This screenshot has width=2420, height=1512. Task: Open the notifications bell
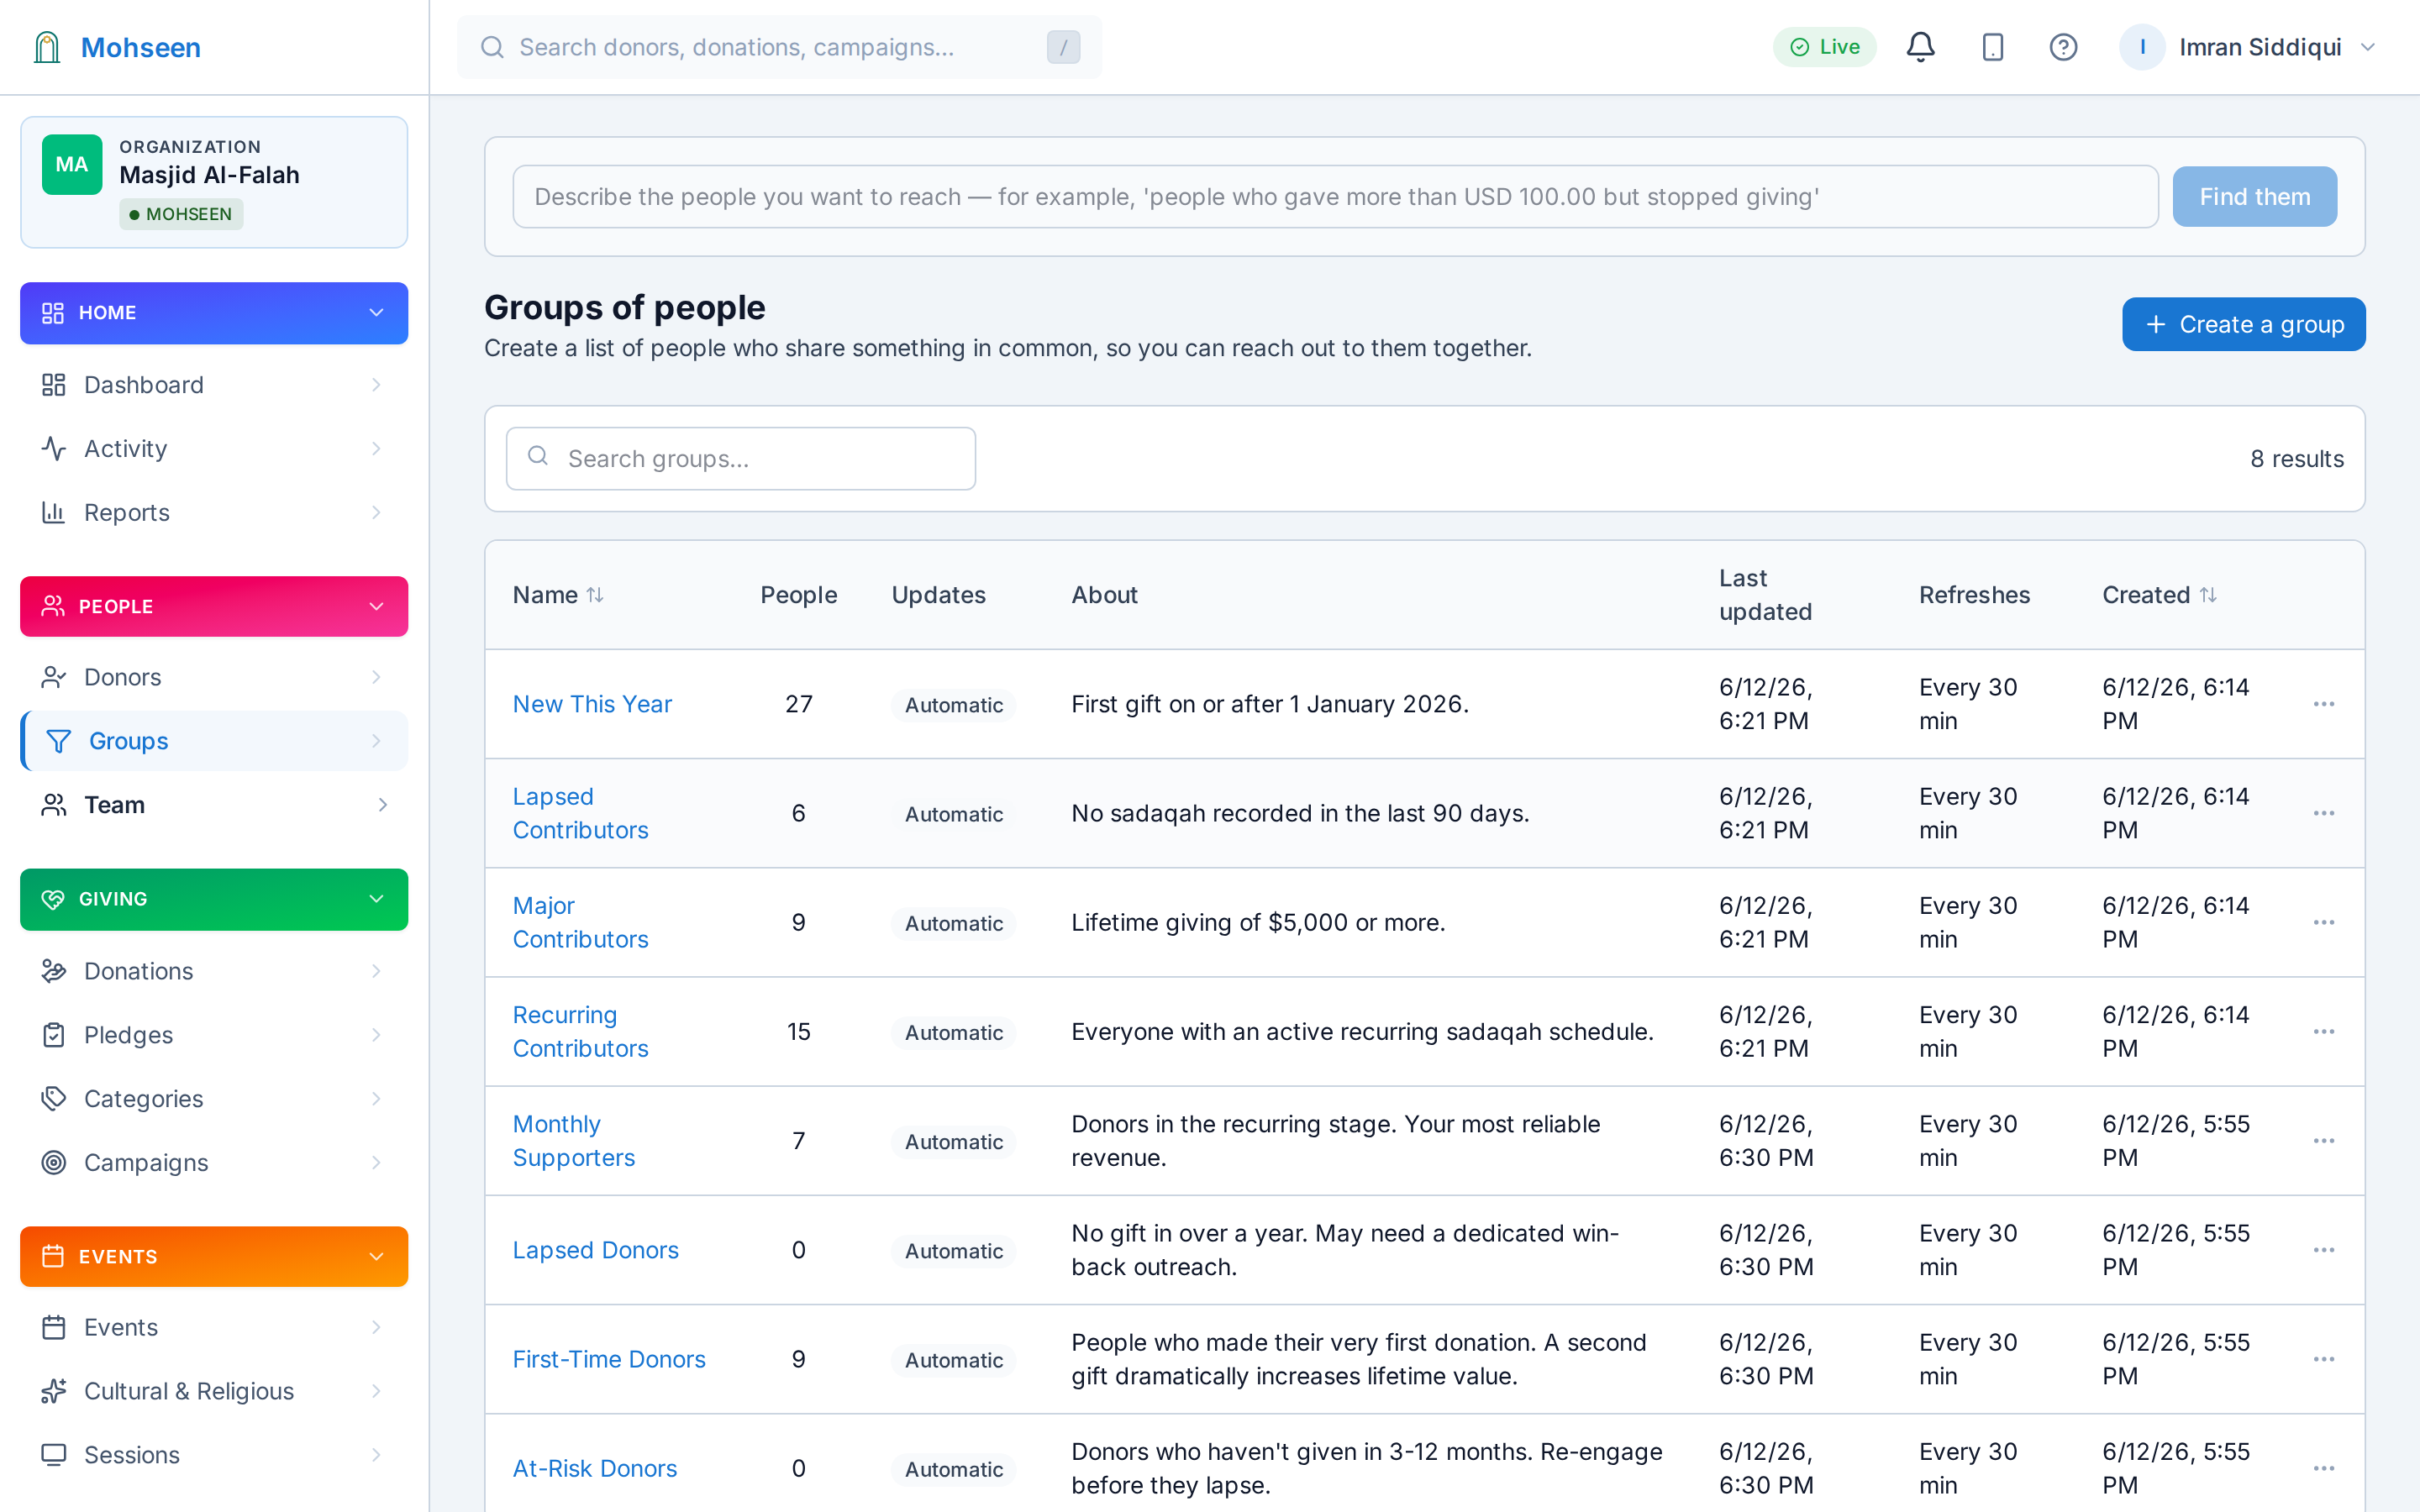1920,47
